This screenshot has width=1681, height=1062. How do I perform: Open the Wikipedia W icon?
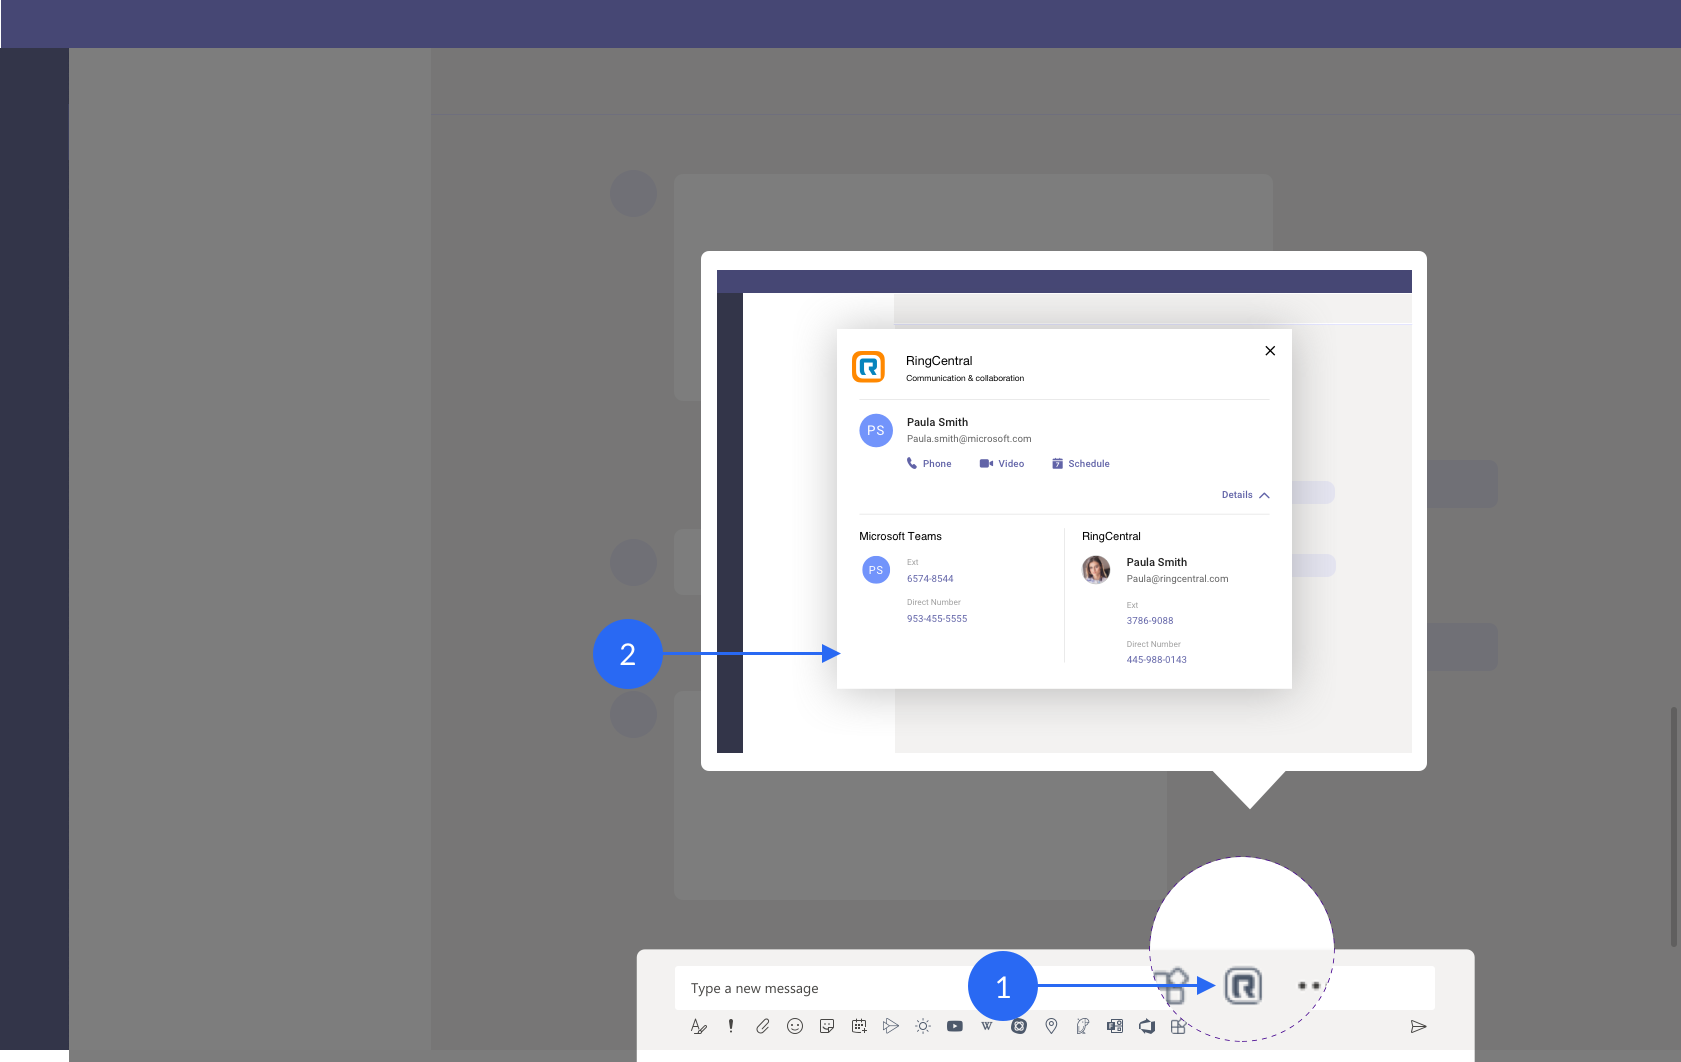click(987, 1026)
